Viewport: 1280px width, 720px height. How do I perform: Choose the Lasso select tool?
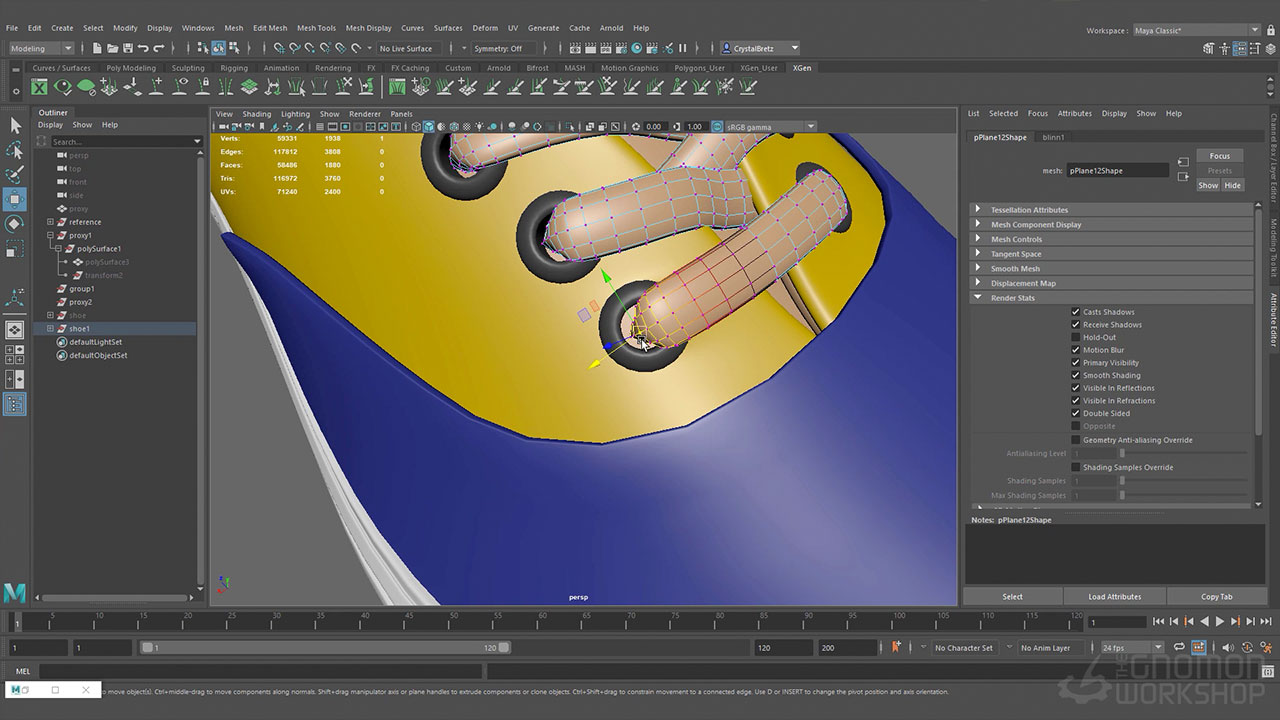tap(15, 150)
